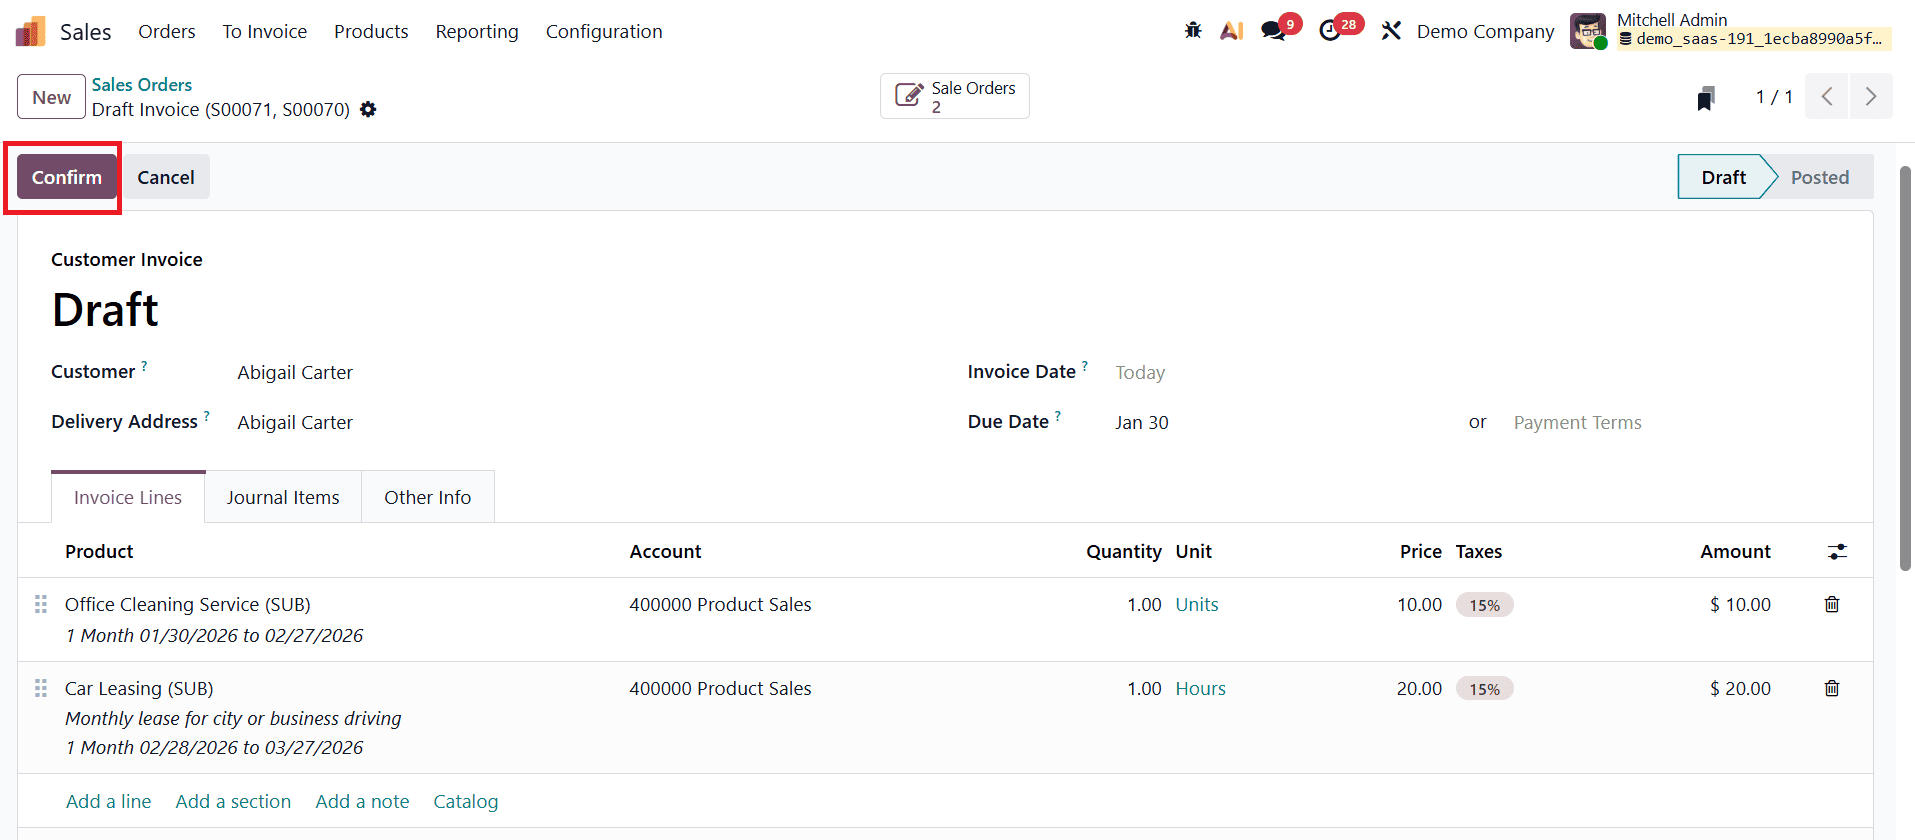Click Hours unit on Car Leasing line

pyautogui.click(x=1200, y=688)
